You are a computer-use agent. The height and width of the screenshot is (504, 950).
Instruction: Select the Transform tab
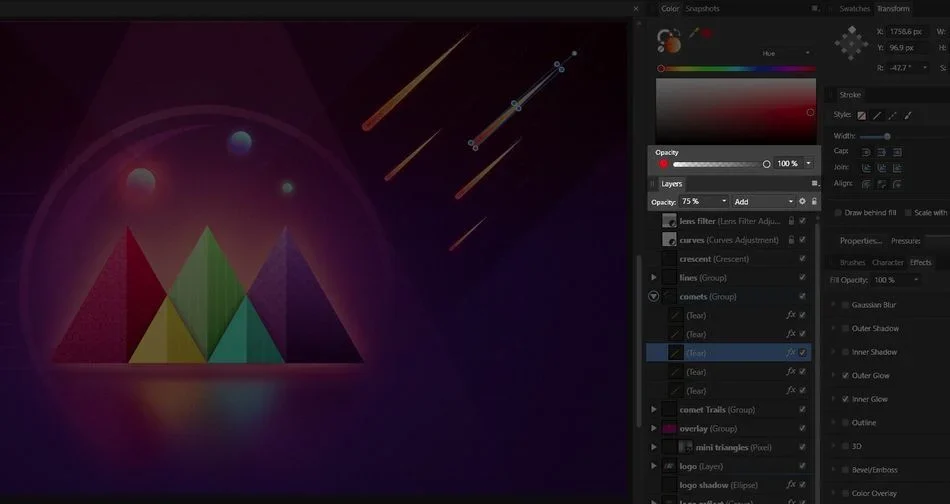[893, 8]
